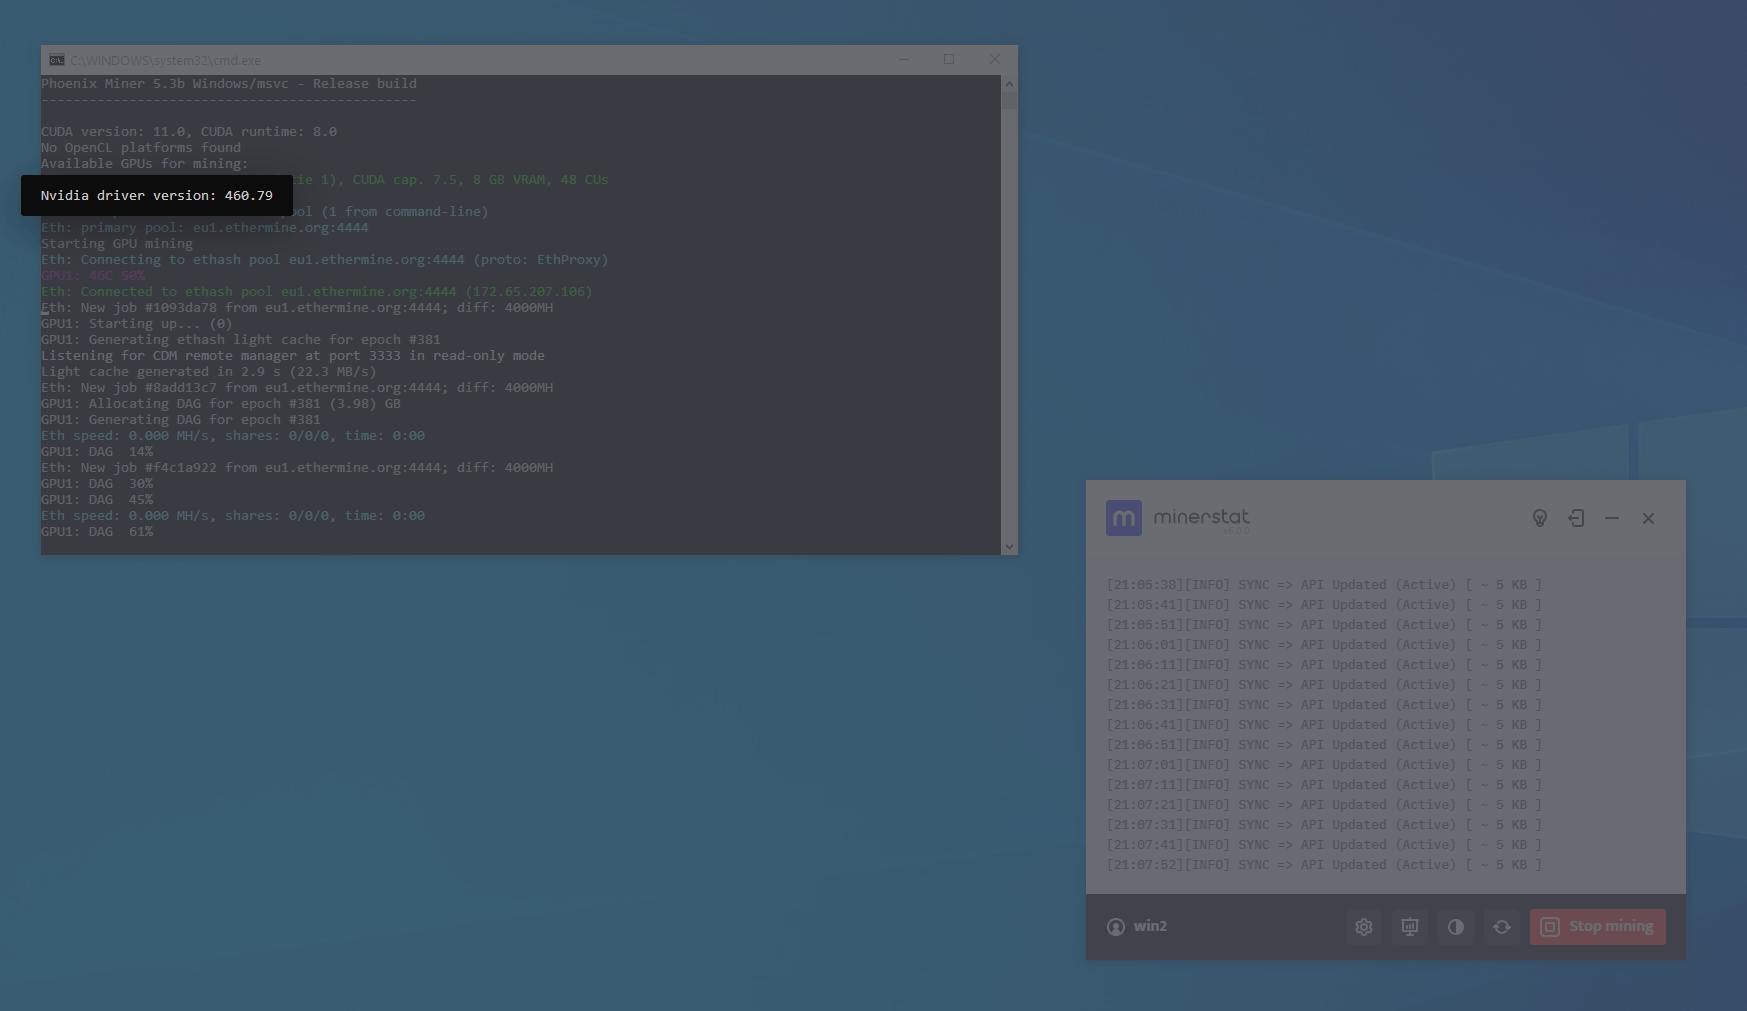Click the 'GPU1: DAG 61%' line
1747x1011 pixels.
tap(97, 532)
